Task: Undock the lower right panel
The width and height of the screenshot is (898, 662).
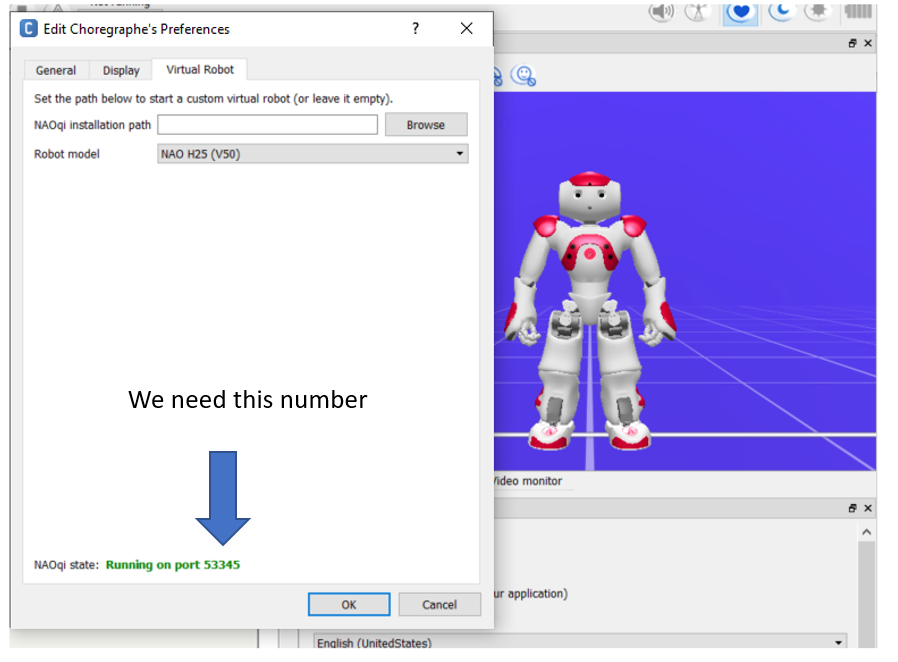Action: click(x=852, y=509)
